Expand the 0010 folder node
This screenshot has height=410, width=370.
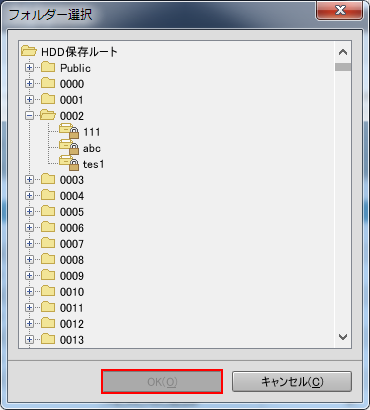(29, 292)
